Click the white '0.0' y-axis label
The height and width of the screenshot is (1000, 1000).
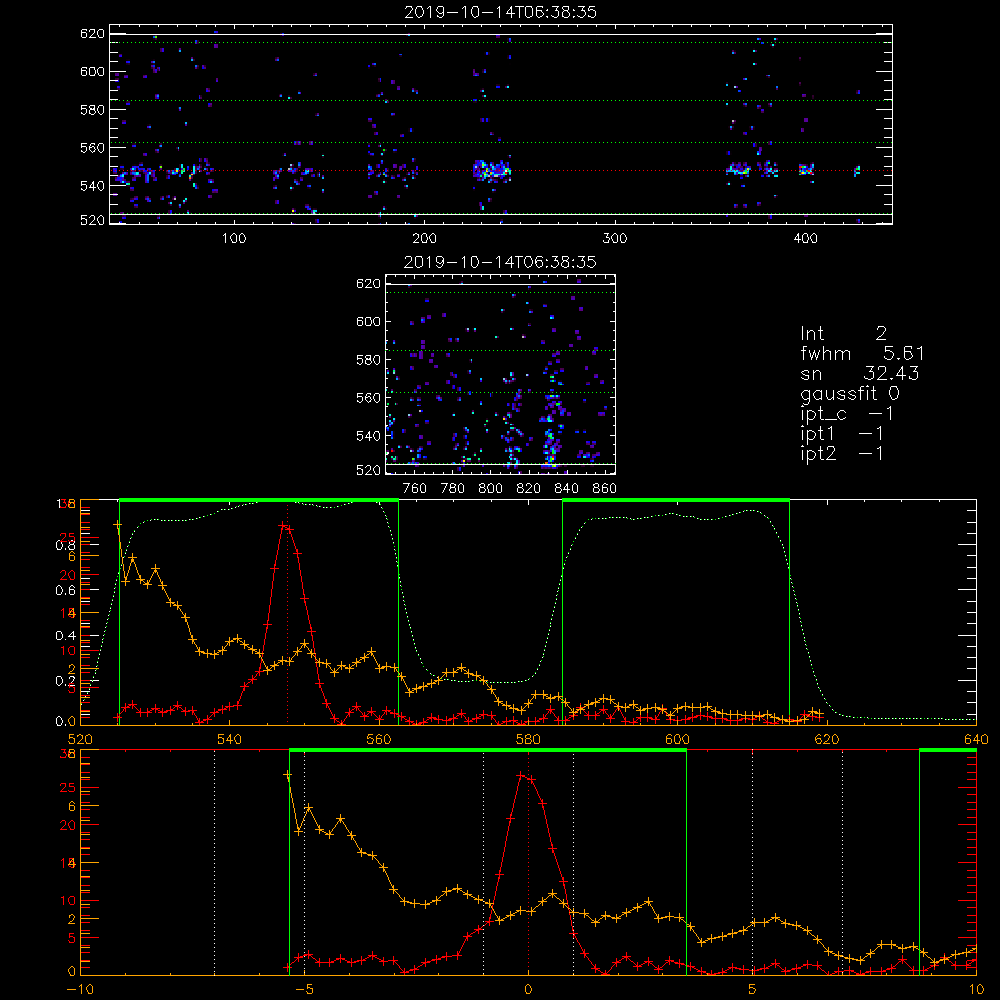[65, 721]
